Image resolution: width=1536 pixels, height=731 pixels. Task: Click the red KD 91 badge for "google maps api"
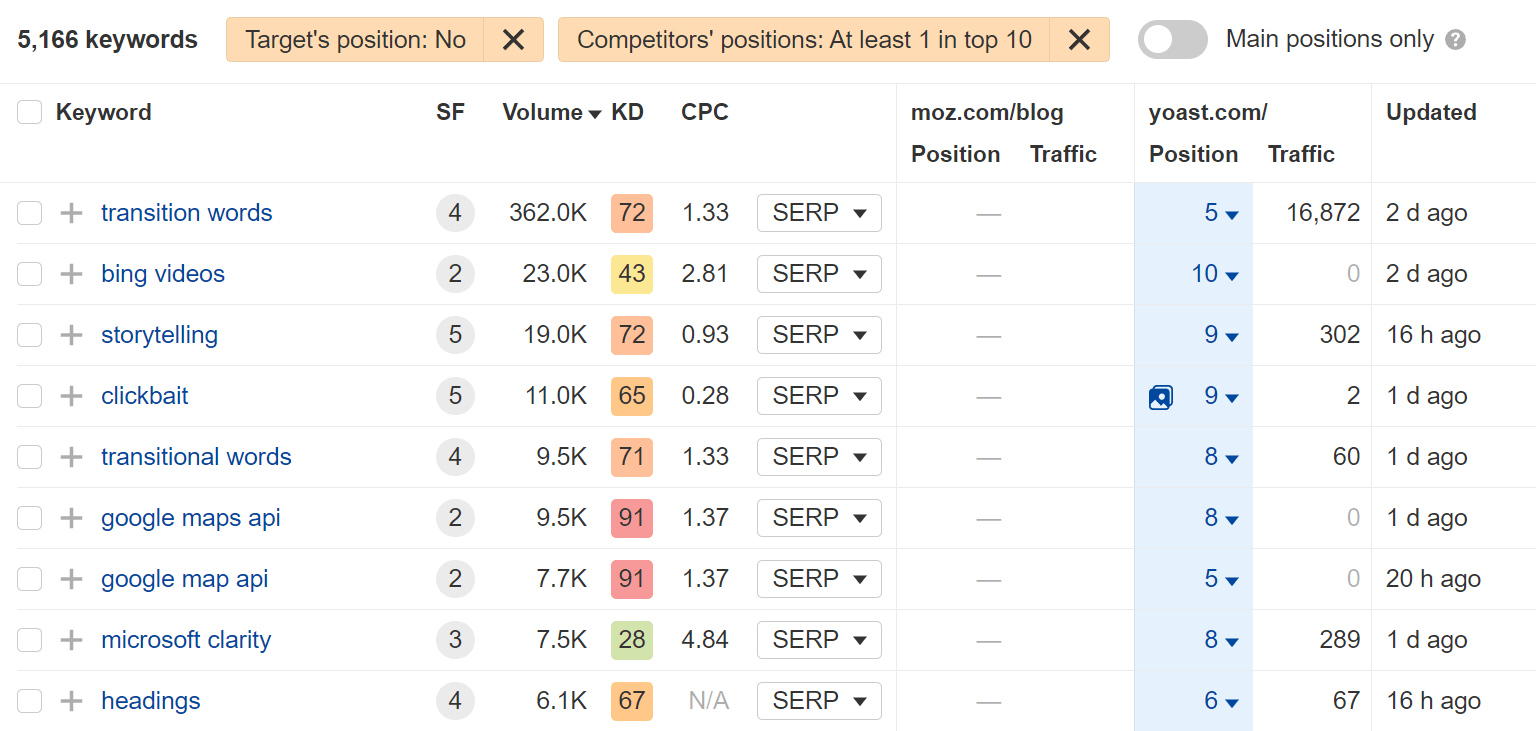click(x=631, y=518)
